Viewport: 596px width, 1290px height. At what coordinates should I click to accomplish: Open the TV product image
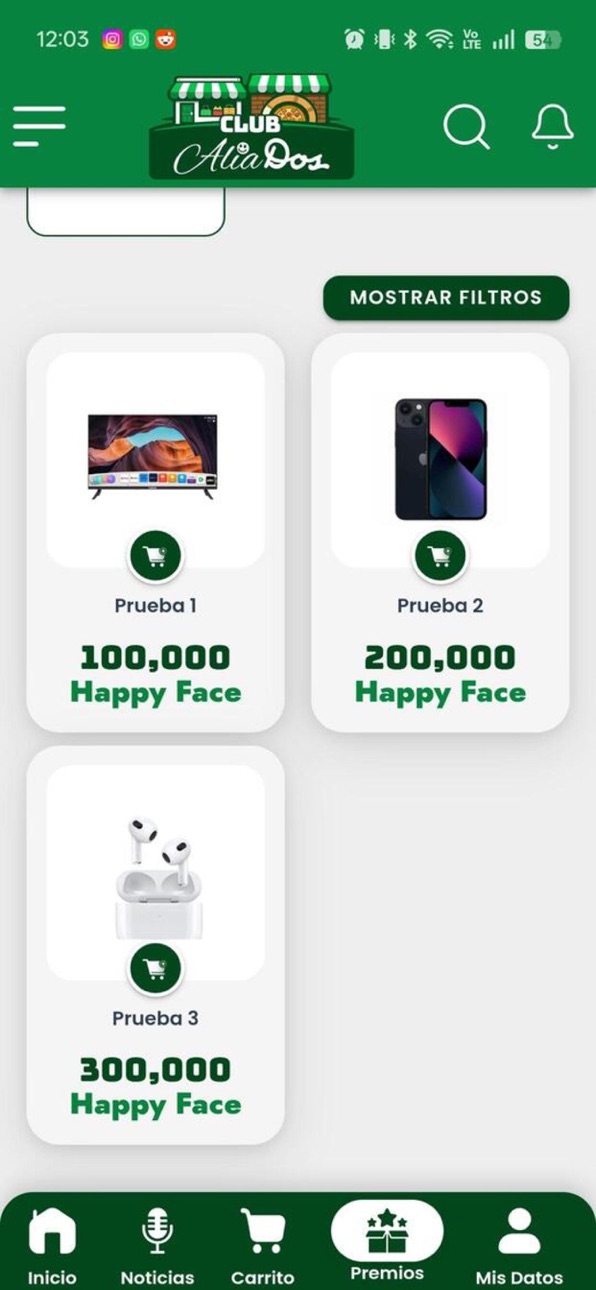[x=152, y=456]
